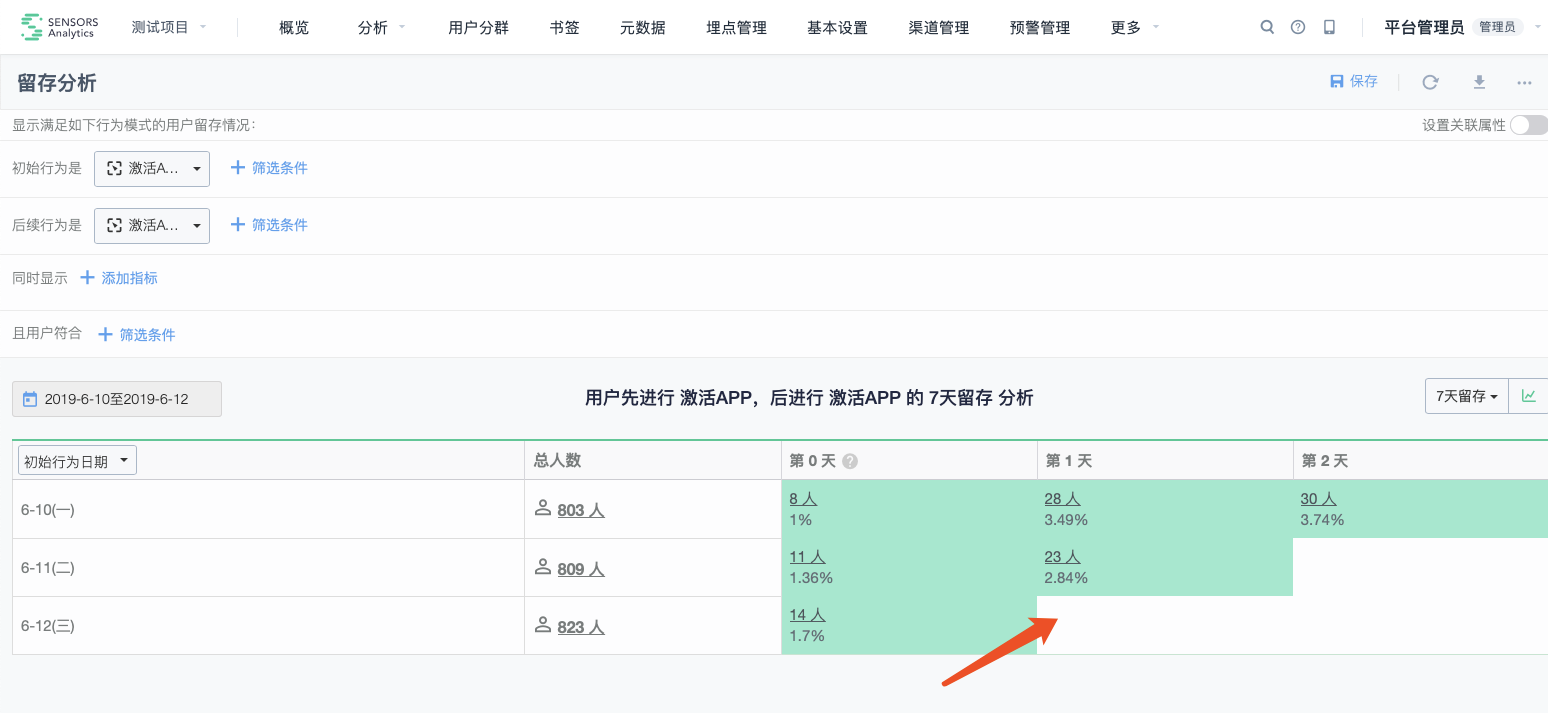Click the download icon in the page header
1548x713 pixels.
click(x=1479, y=82)
